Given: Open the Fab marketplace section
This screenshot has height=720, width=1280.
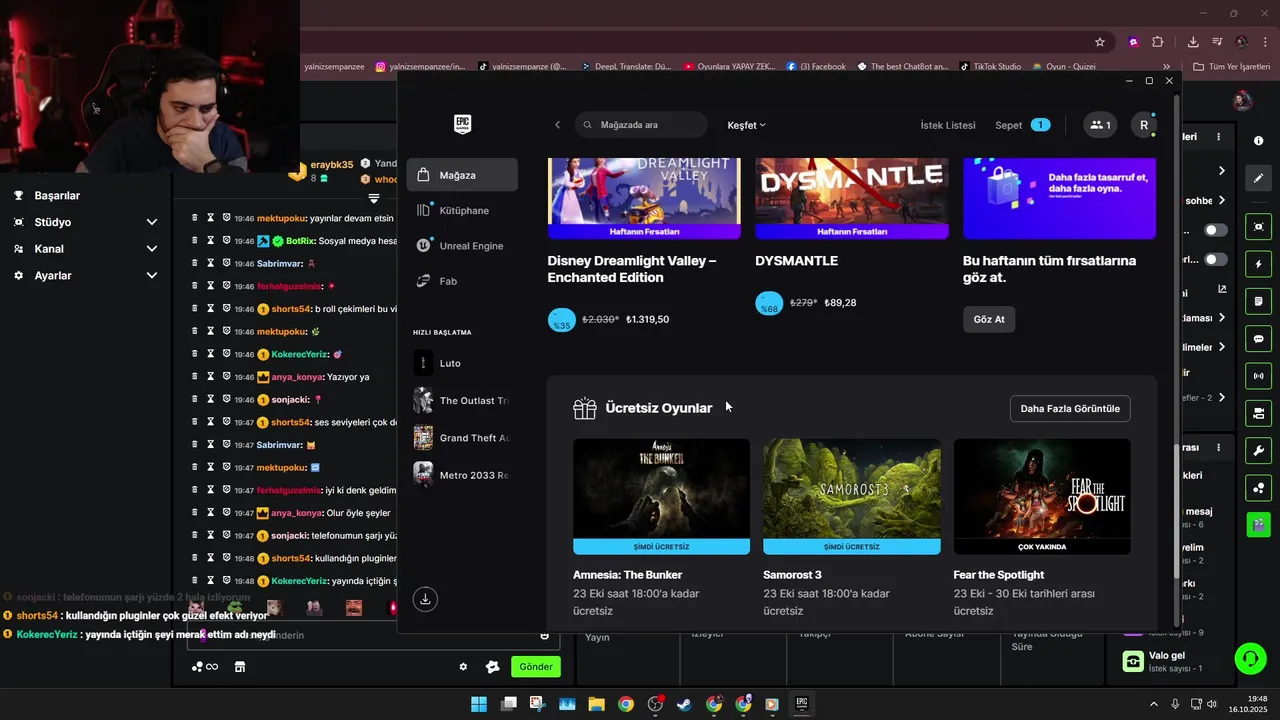Looking at the screenshot, I should pos(462,281).
